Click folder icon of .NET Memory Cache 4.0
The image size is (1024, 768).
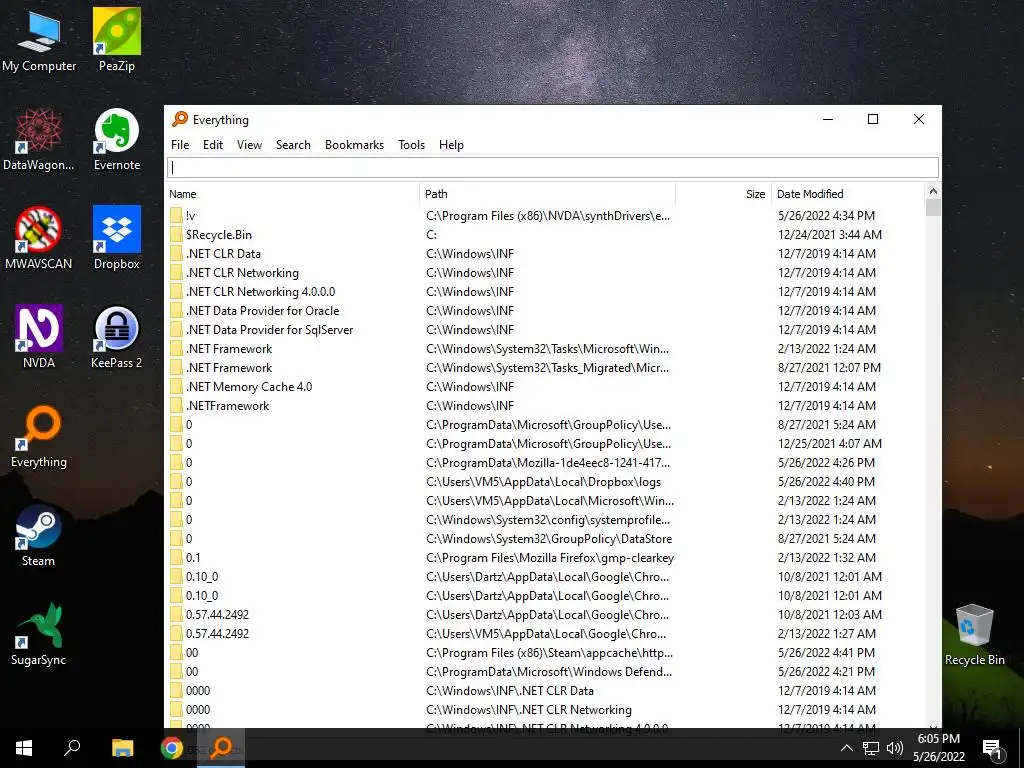[176, 387]
